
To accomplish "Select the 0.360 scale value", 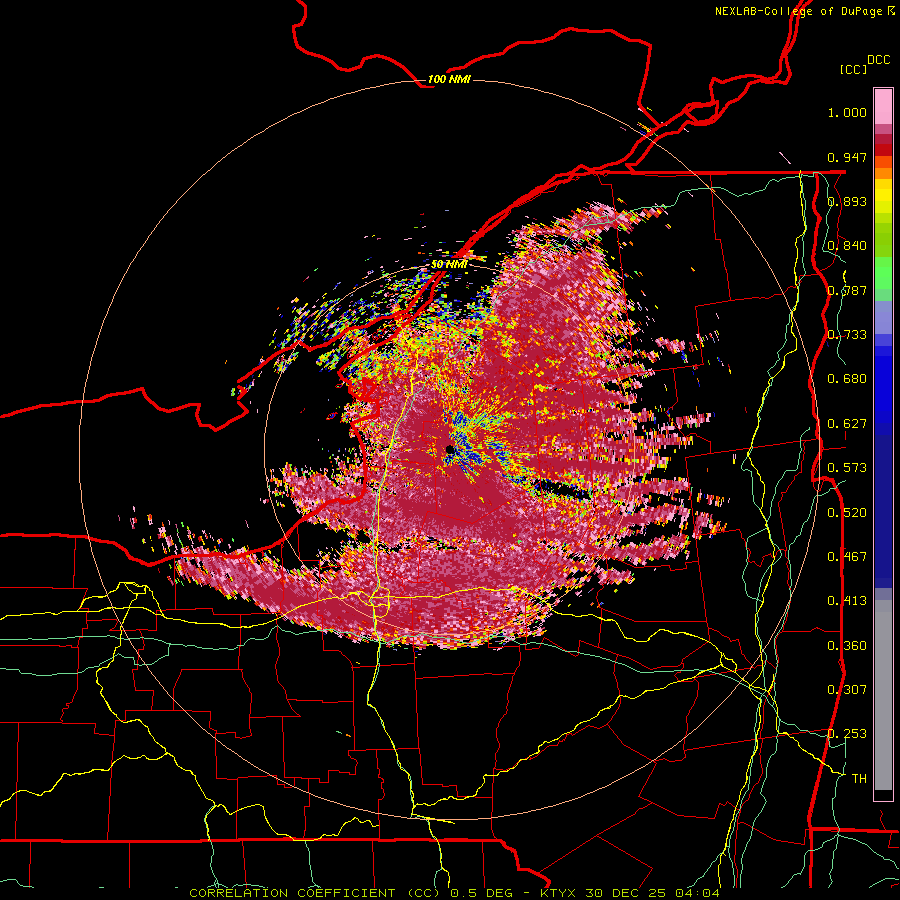I will 847,646.
